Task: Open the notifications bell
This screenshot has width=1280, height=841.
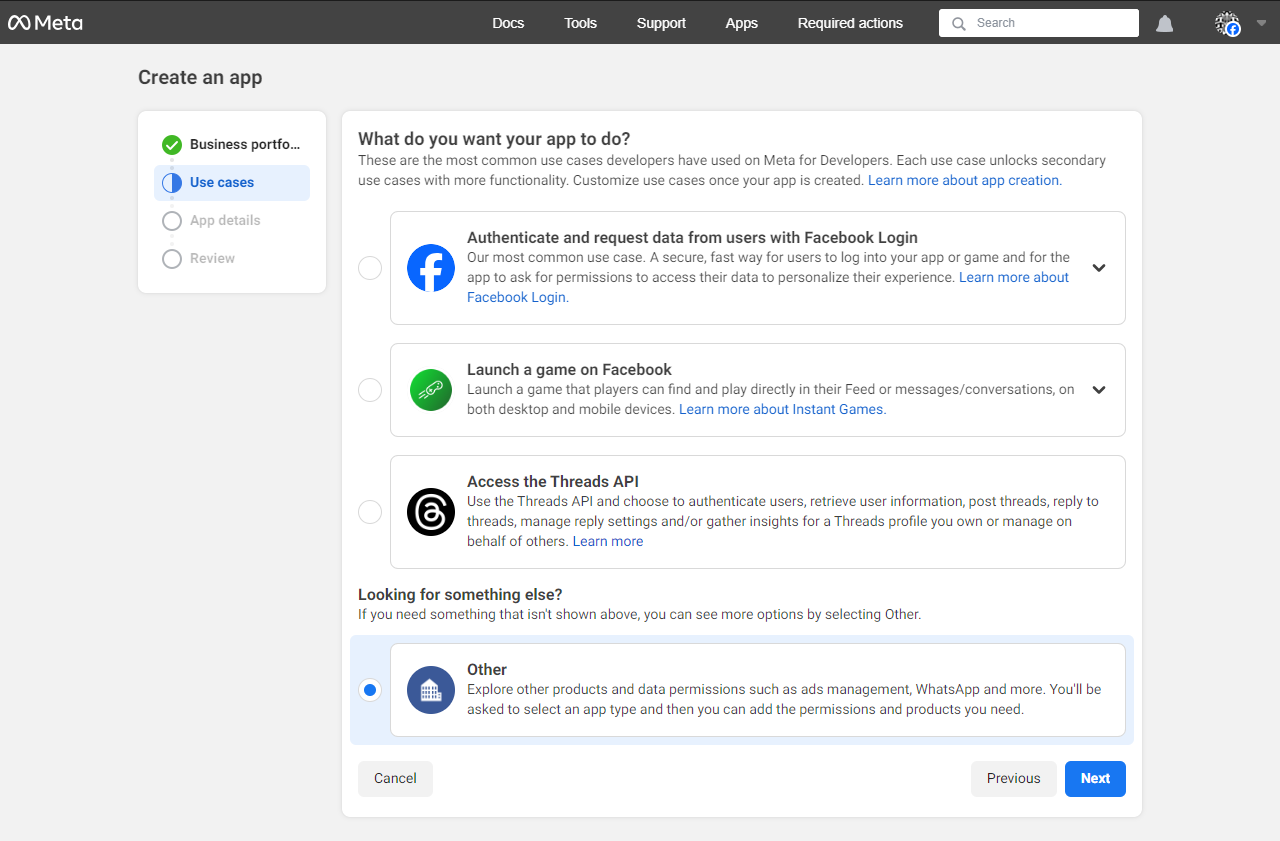Action: coord(1164,23)
